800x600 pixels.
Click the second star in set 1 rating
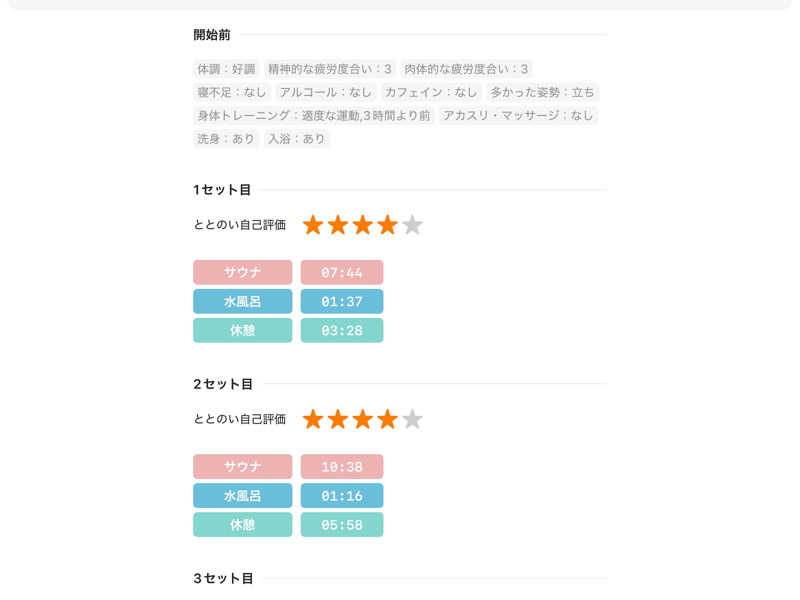[x=338, y=225]
